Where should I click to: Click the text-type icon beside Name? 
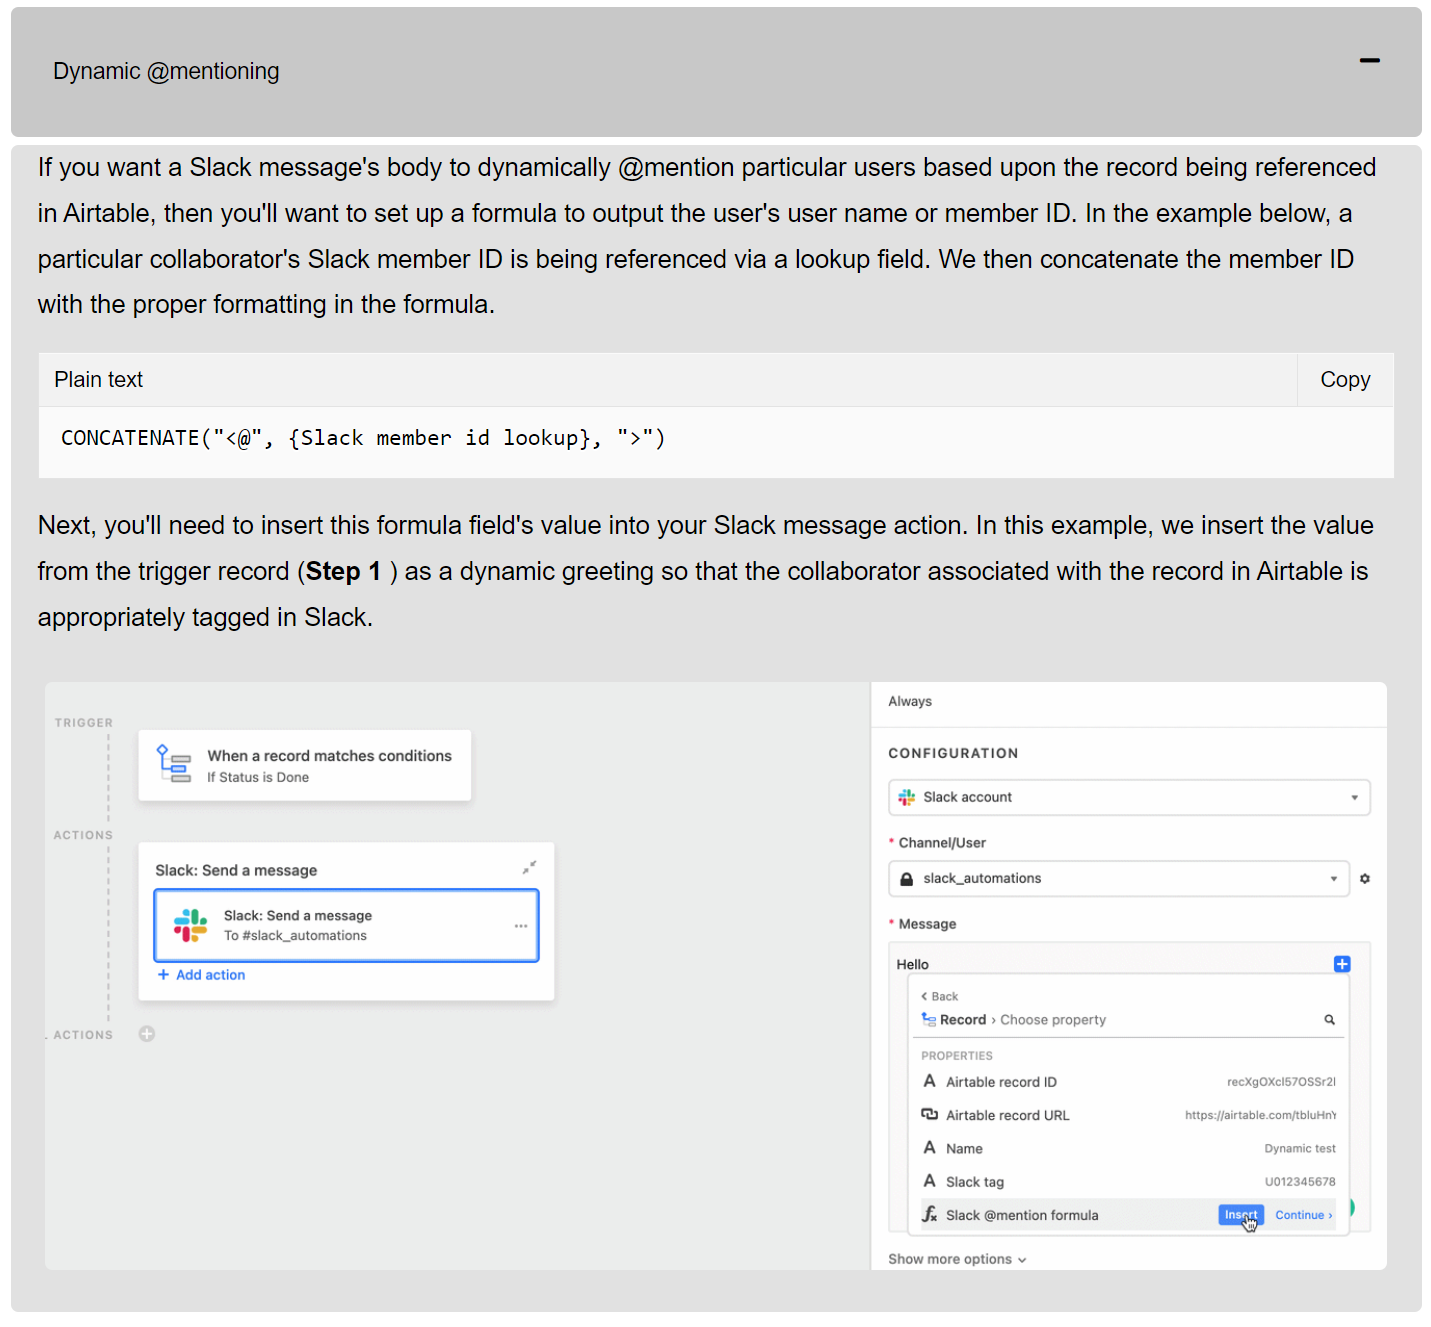[x=930, y=1148]
